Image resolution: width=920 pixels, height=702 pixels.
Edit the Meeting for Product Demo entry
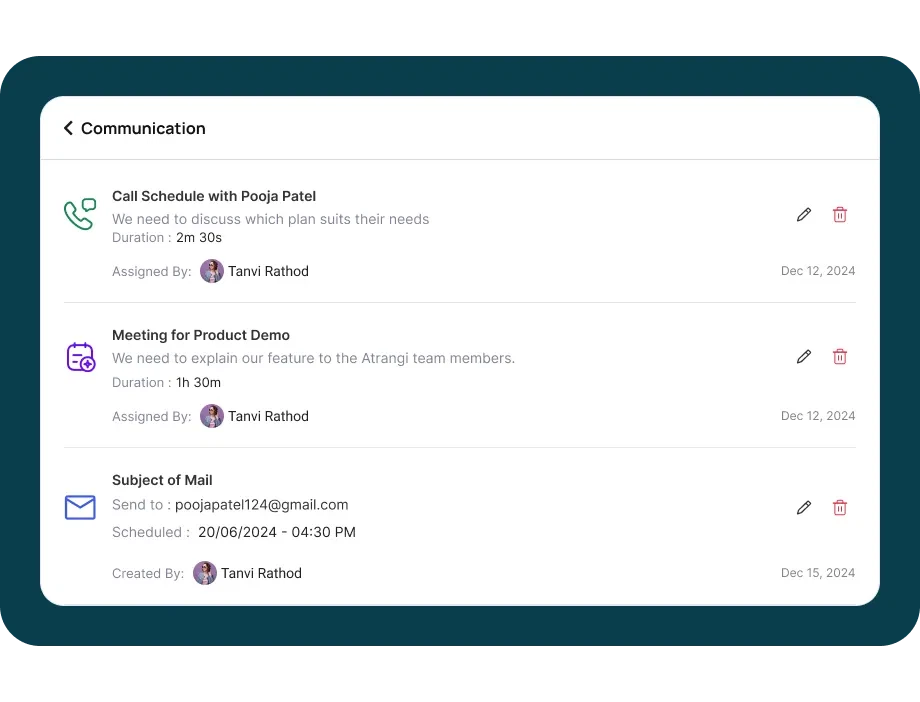pyautogui.click(x=804, y=357)
